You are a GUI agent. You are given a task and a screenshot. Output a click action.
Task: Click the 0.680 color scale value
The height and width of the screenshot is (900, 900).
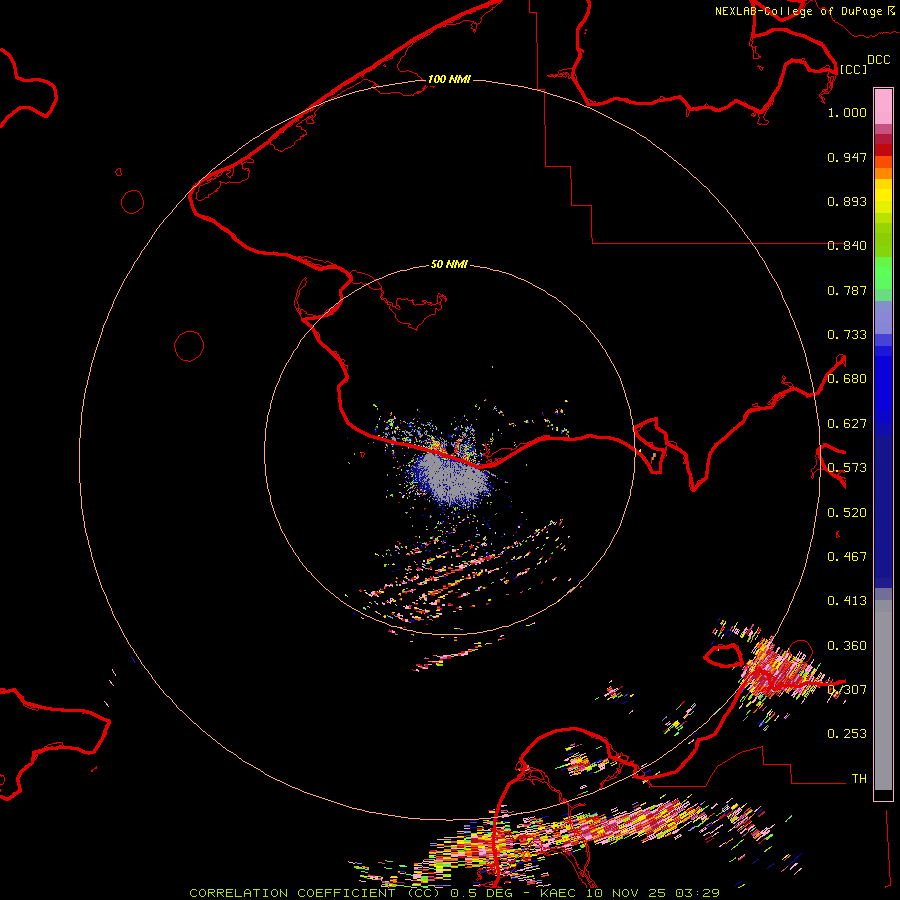tap(847, 379)
